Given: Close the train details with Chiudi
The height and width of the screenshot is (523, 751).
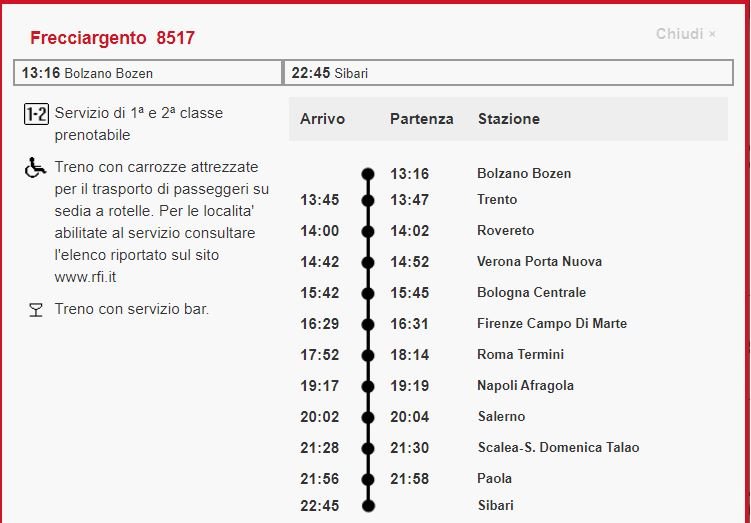Looking at the screenshot, I should click(685, 34).
